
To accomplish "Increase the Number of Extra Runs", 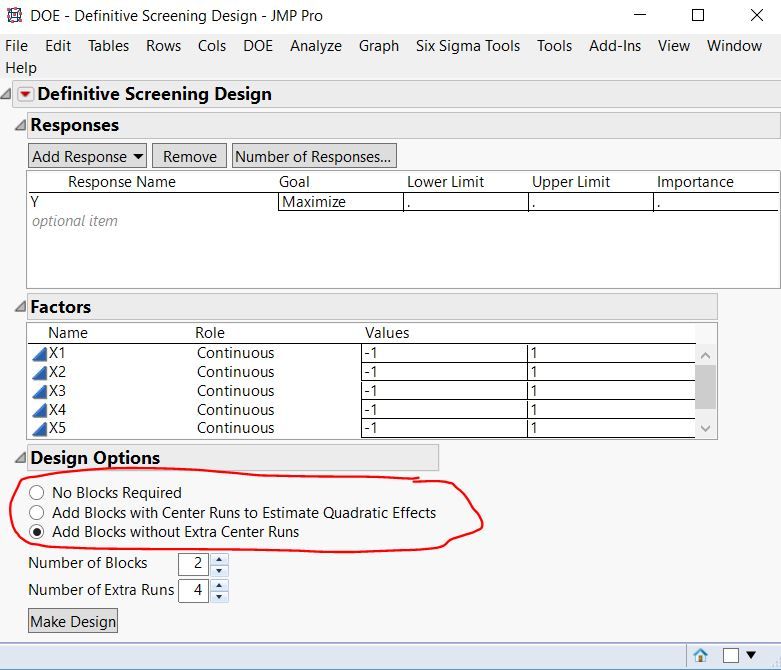I will [x=219, y=585].
